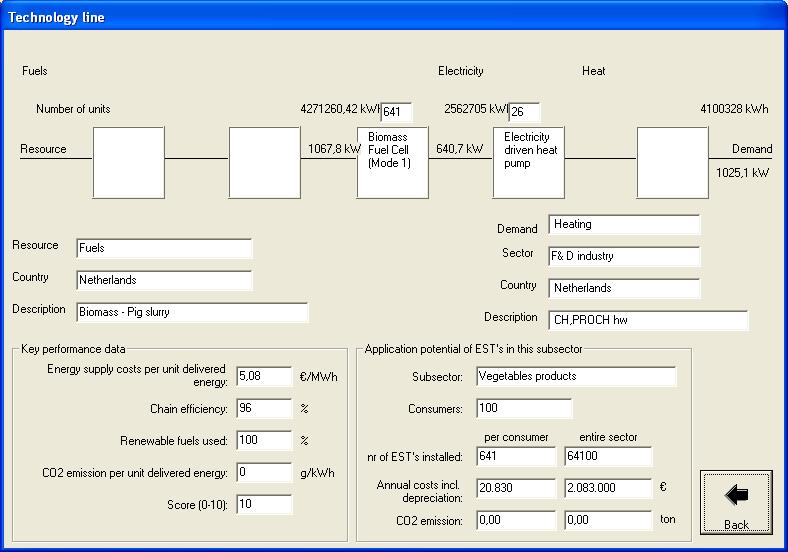788x552 pixels.
Task: Click the entire sector column header
Action: pyautogui.click(x=608, y=437)
